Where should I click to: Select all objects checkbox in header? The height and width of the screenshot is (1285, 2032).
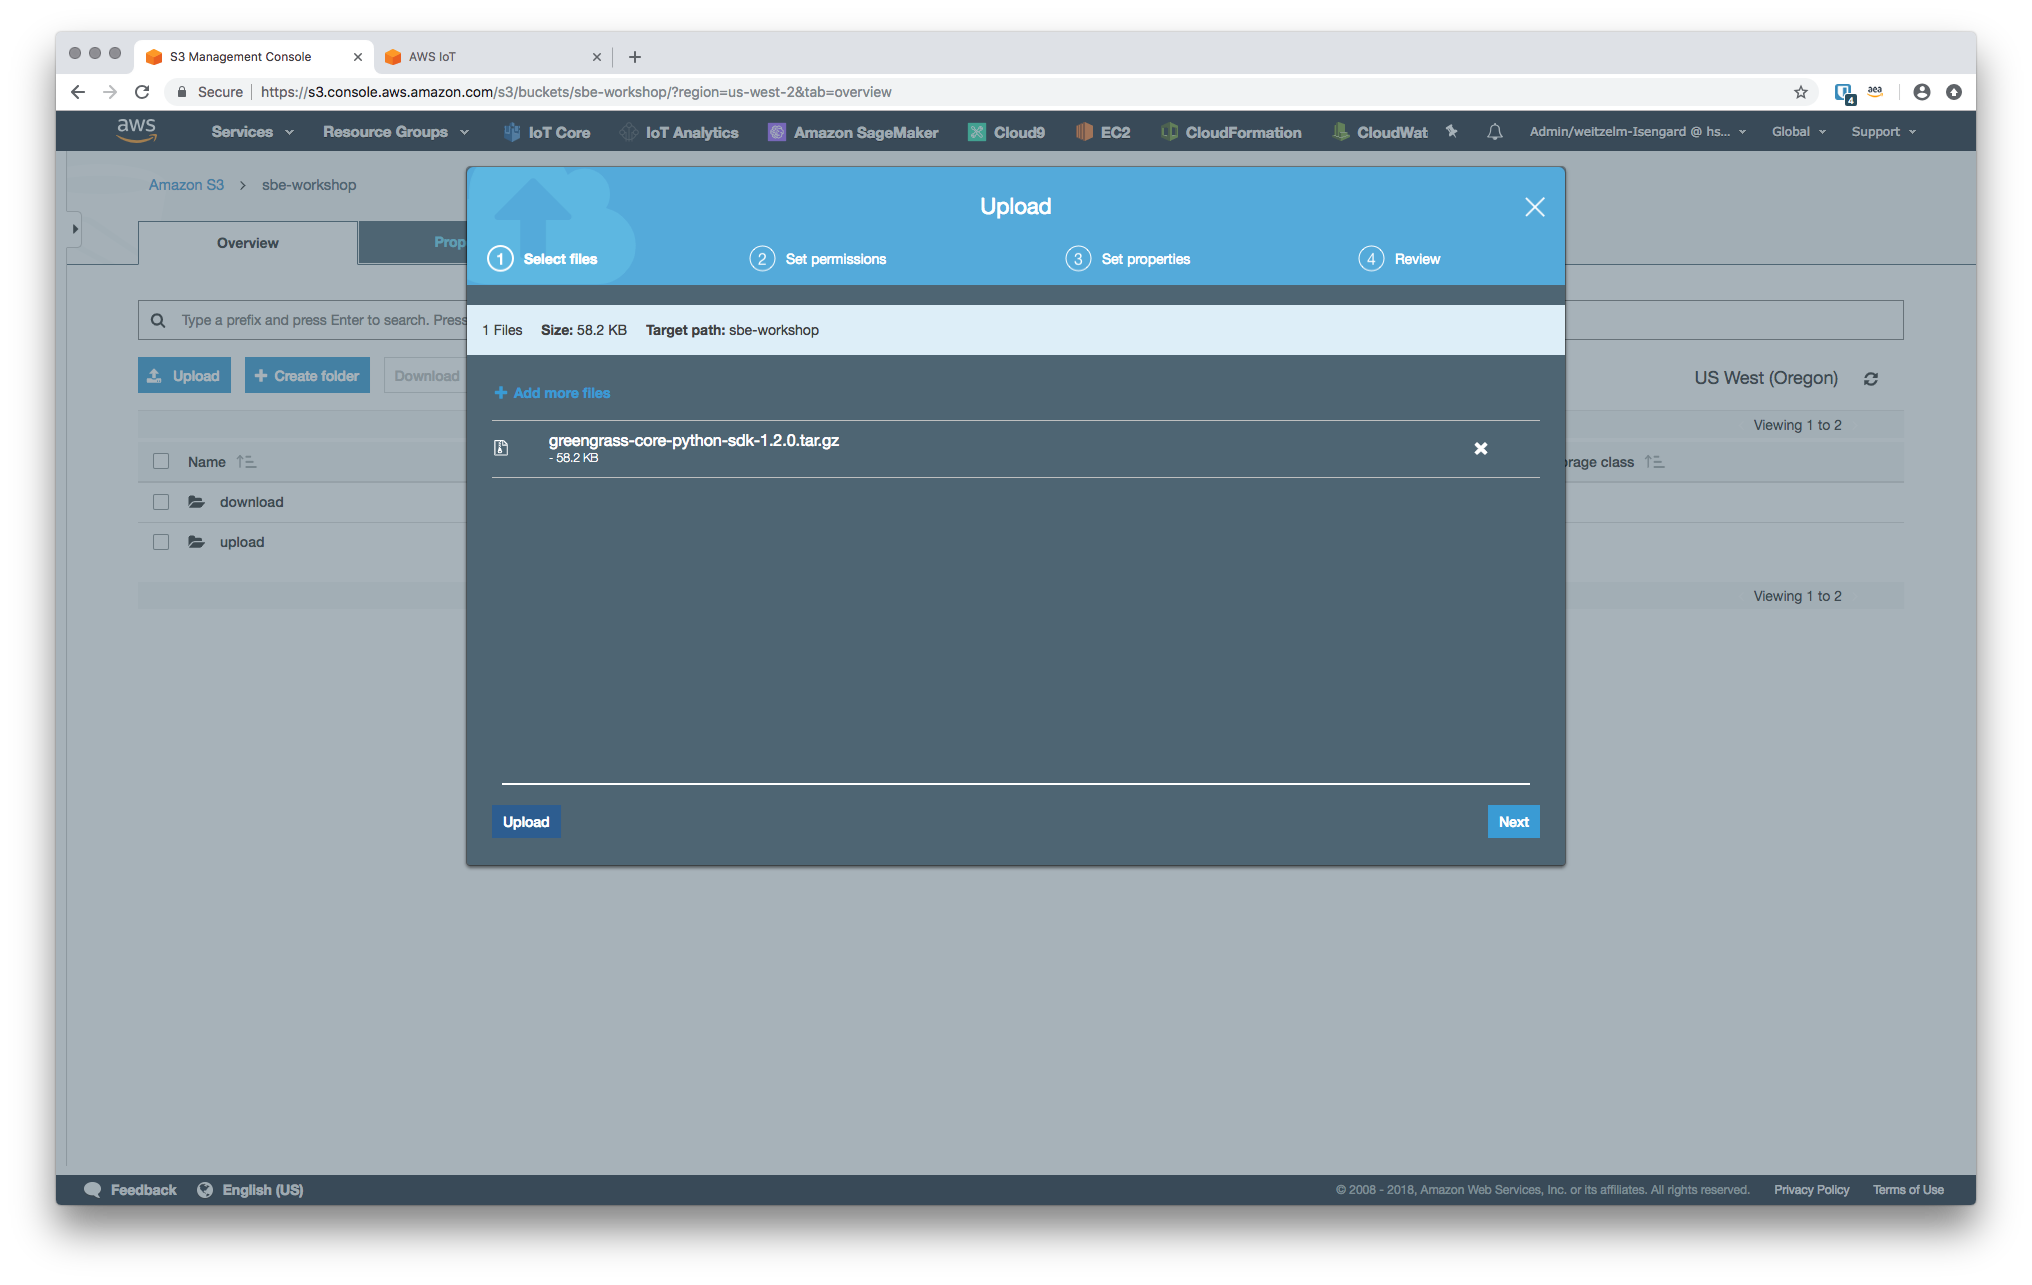point(161,461)
